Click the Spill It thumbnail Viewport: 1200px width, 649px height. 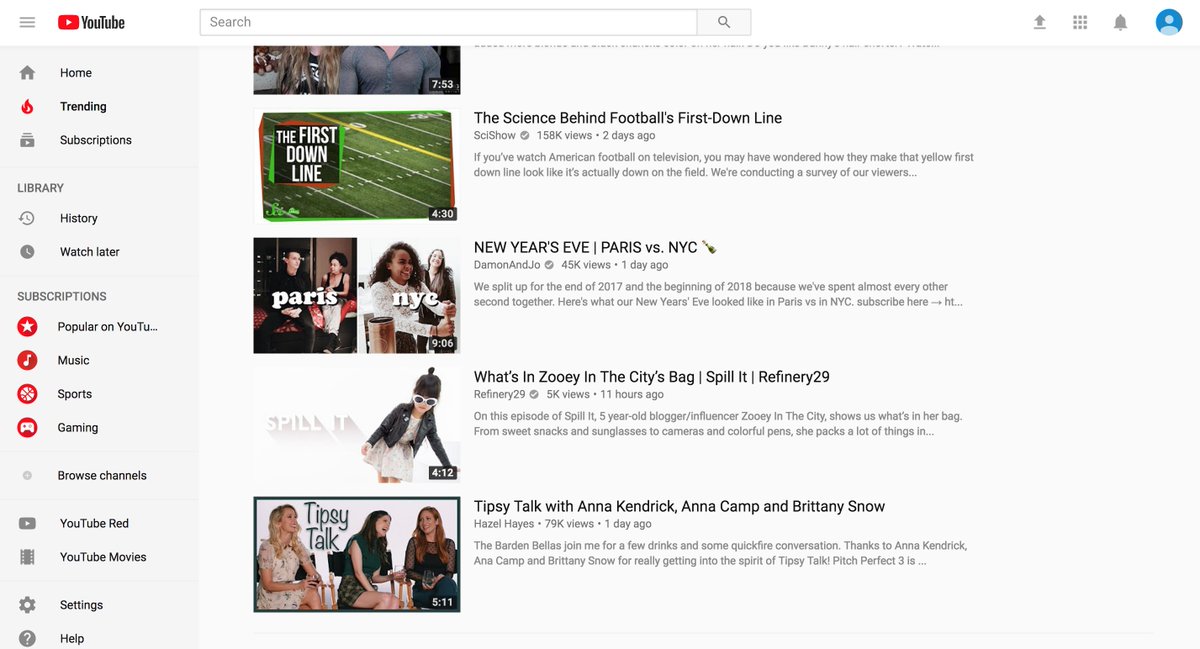(x=357, y=425)
